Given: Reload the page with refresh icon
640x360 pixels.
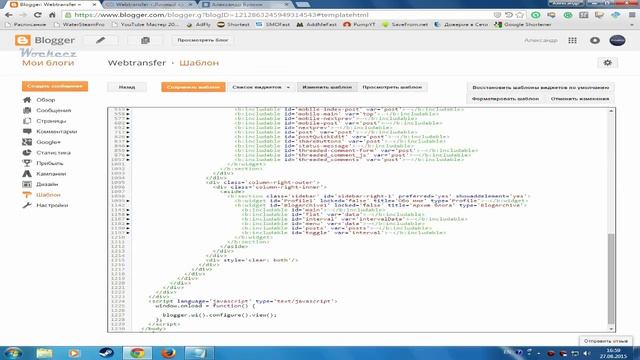Looking at the screenshot, I should [x=38, y=15].
